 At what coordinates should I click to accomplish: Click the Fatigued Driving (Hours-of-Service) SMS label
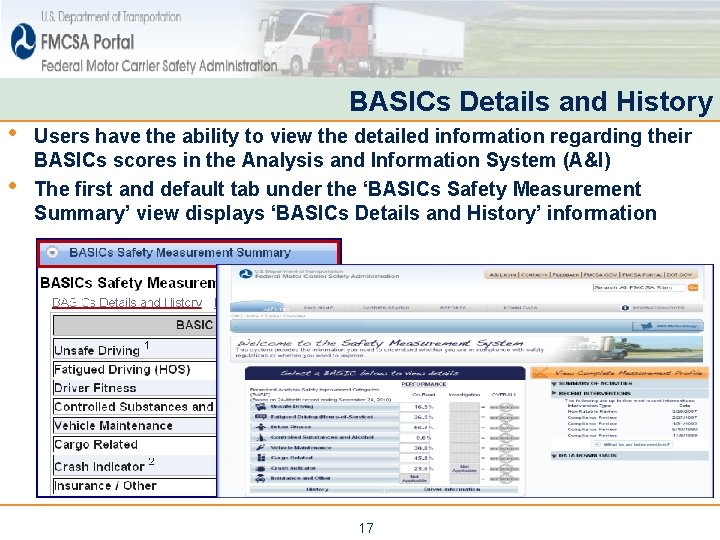pyautogui.click(x=321, y=417)
